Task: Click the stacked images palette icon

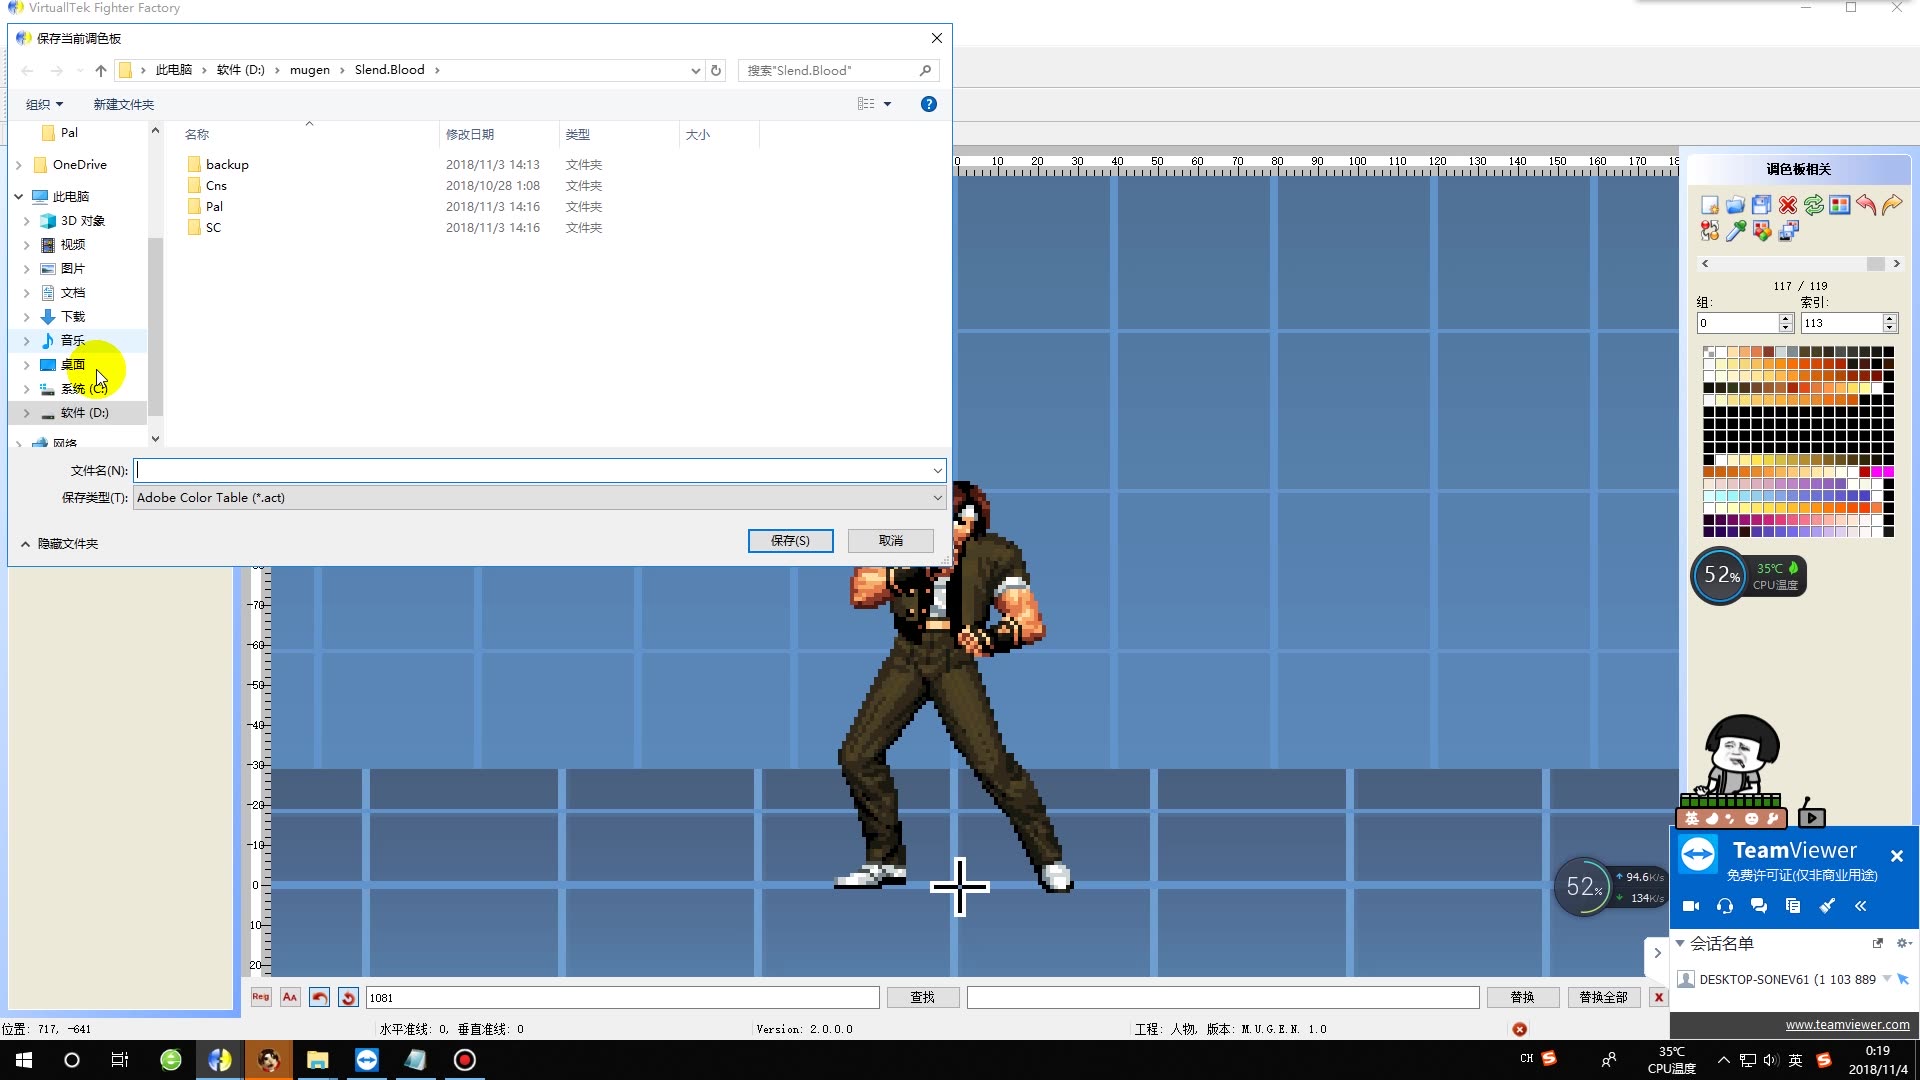Action: pyautogui.click(x=1788, y=231)
